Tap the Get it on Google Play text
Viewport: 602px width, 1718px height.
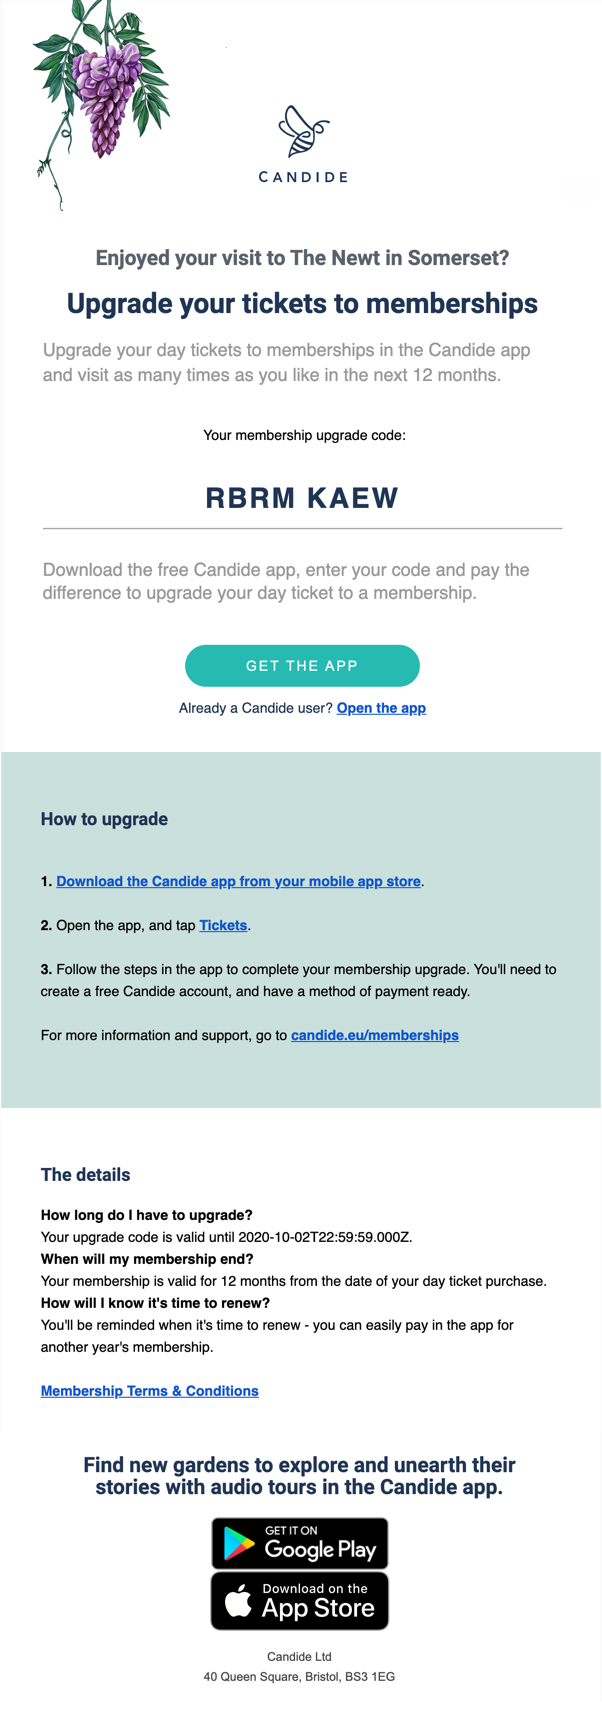click(320, 1545)
